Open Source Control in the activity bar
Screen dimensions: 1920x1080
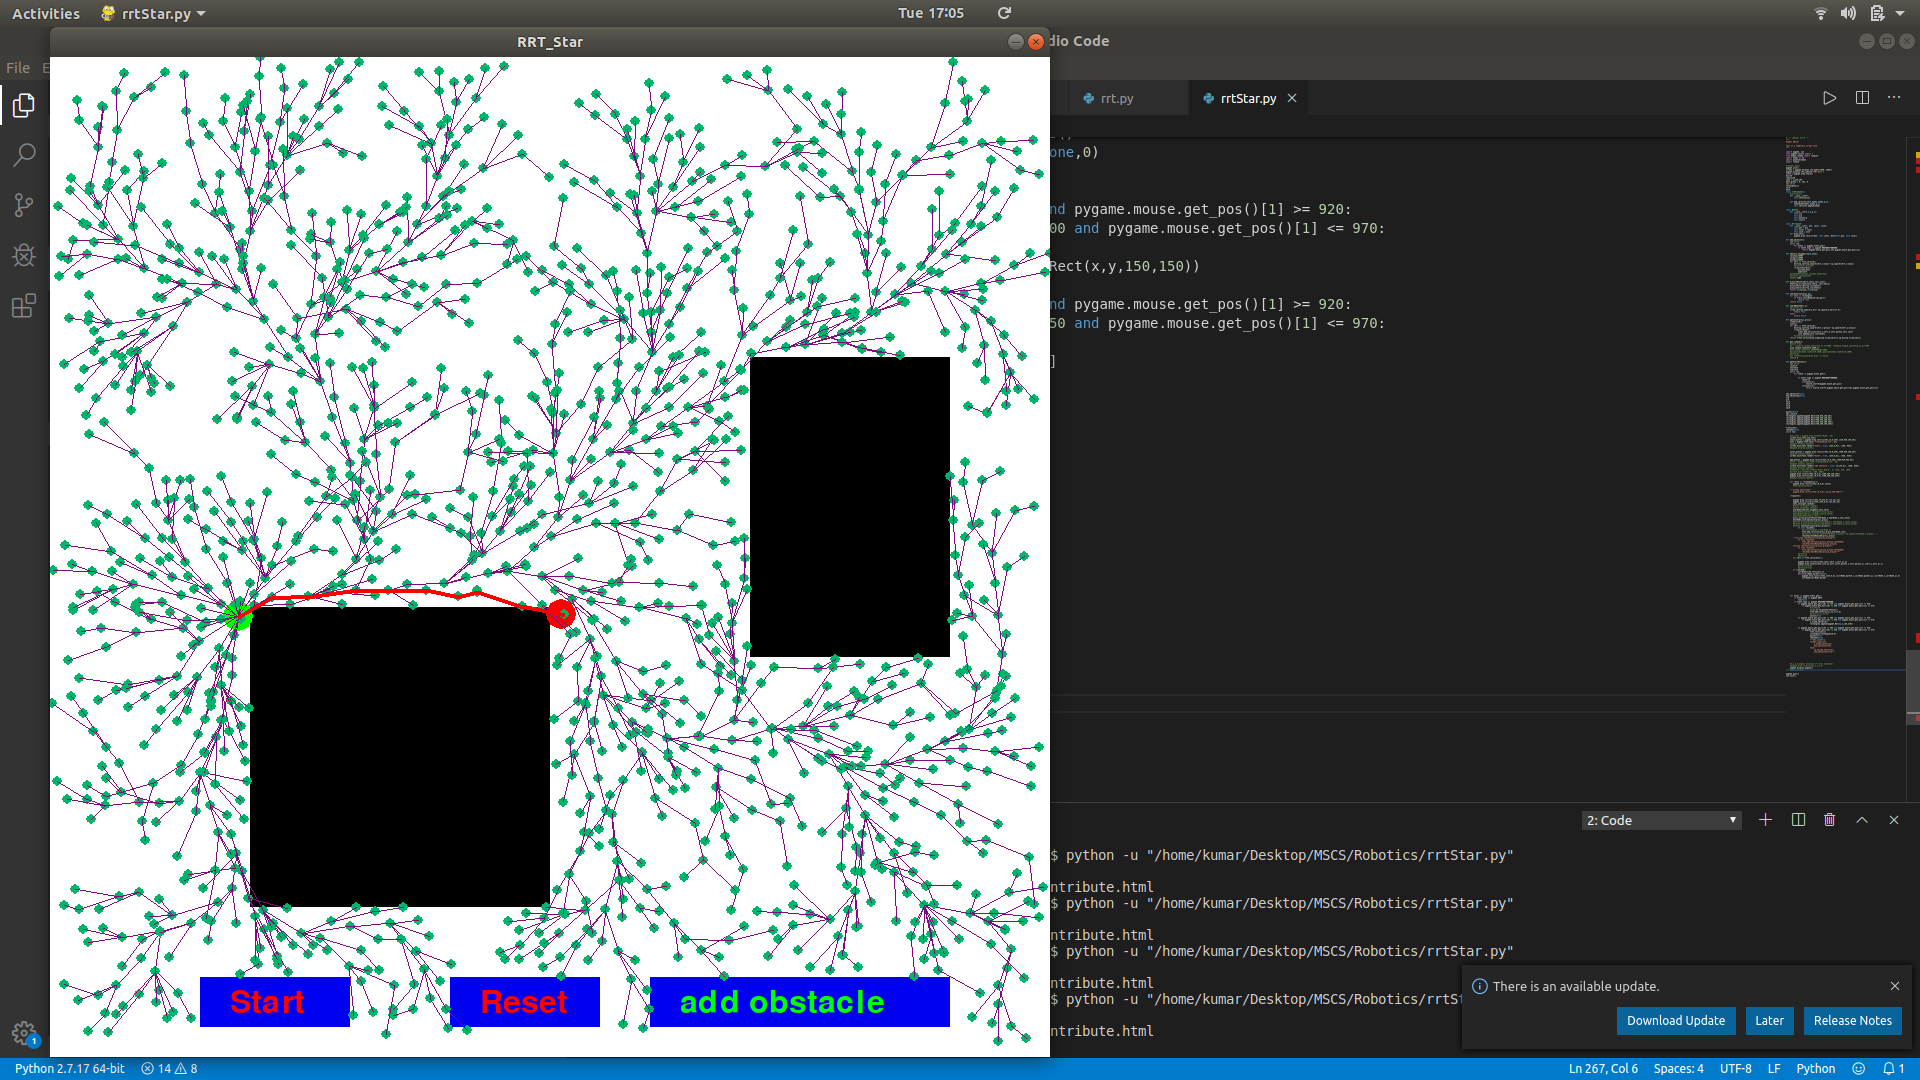point(23,205)
